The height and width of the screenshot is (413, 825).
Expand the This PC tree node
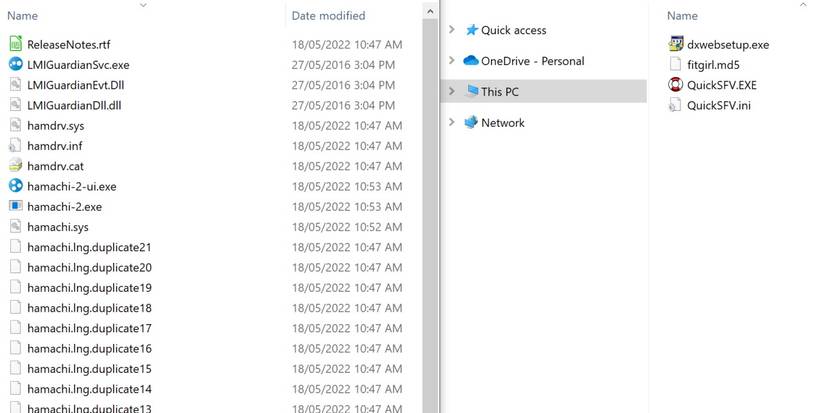pyautogui.click(x=453, y=92)
